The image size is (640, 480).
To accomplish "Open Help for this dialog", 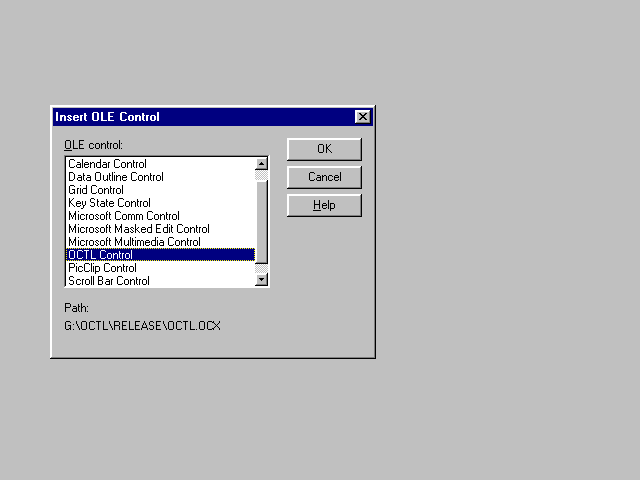I will [324, 205].
